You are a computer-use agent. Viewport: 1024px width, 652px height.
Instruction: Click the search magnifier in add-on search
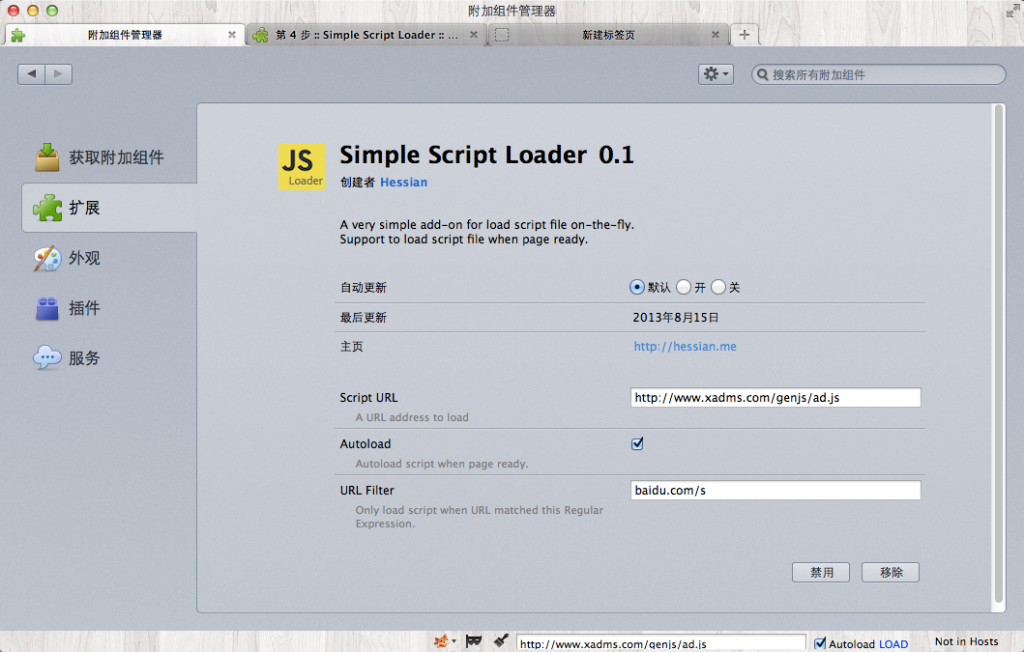click(762, 74)
